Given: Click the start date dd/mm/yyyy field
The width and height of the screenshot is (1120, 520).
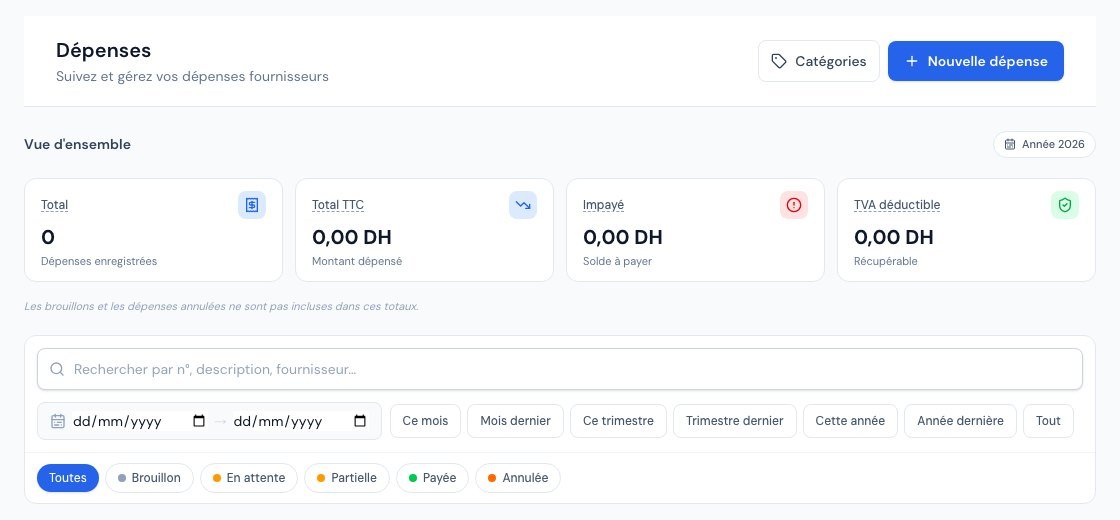Looking at the screenshot, I should tap(139, 421).
